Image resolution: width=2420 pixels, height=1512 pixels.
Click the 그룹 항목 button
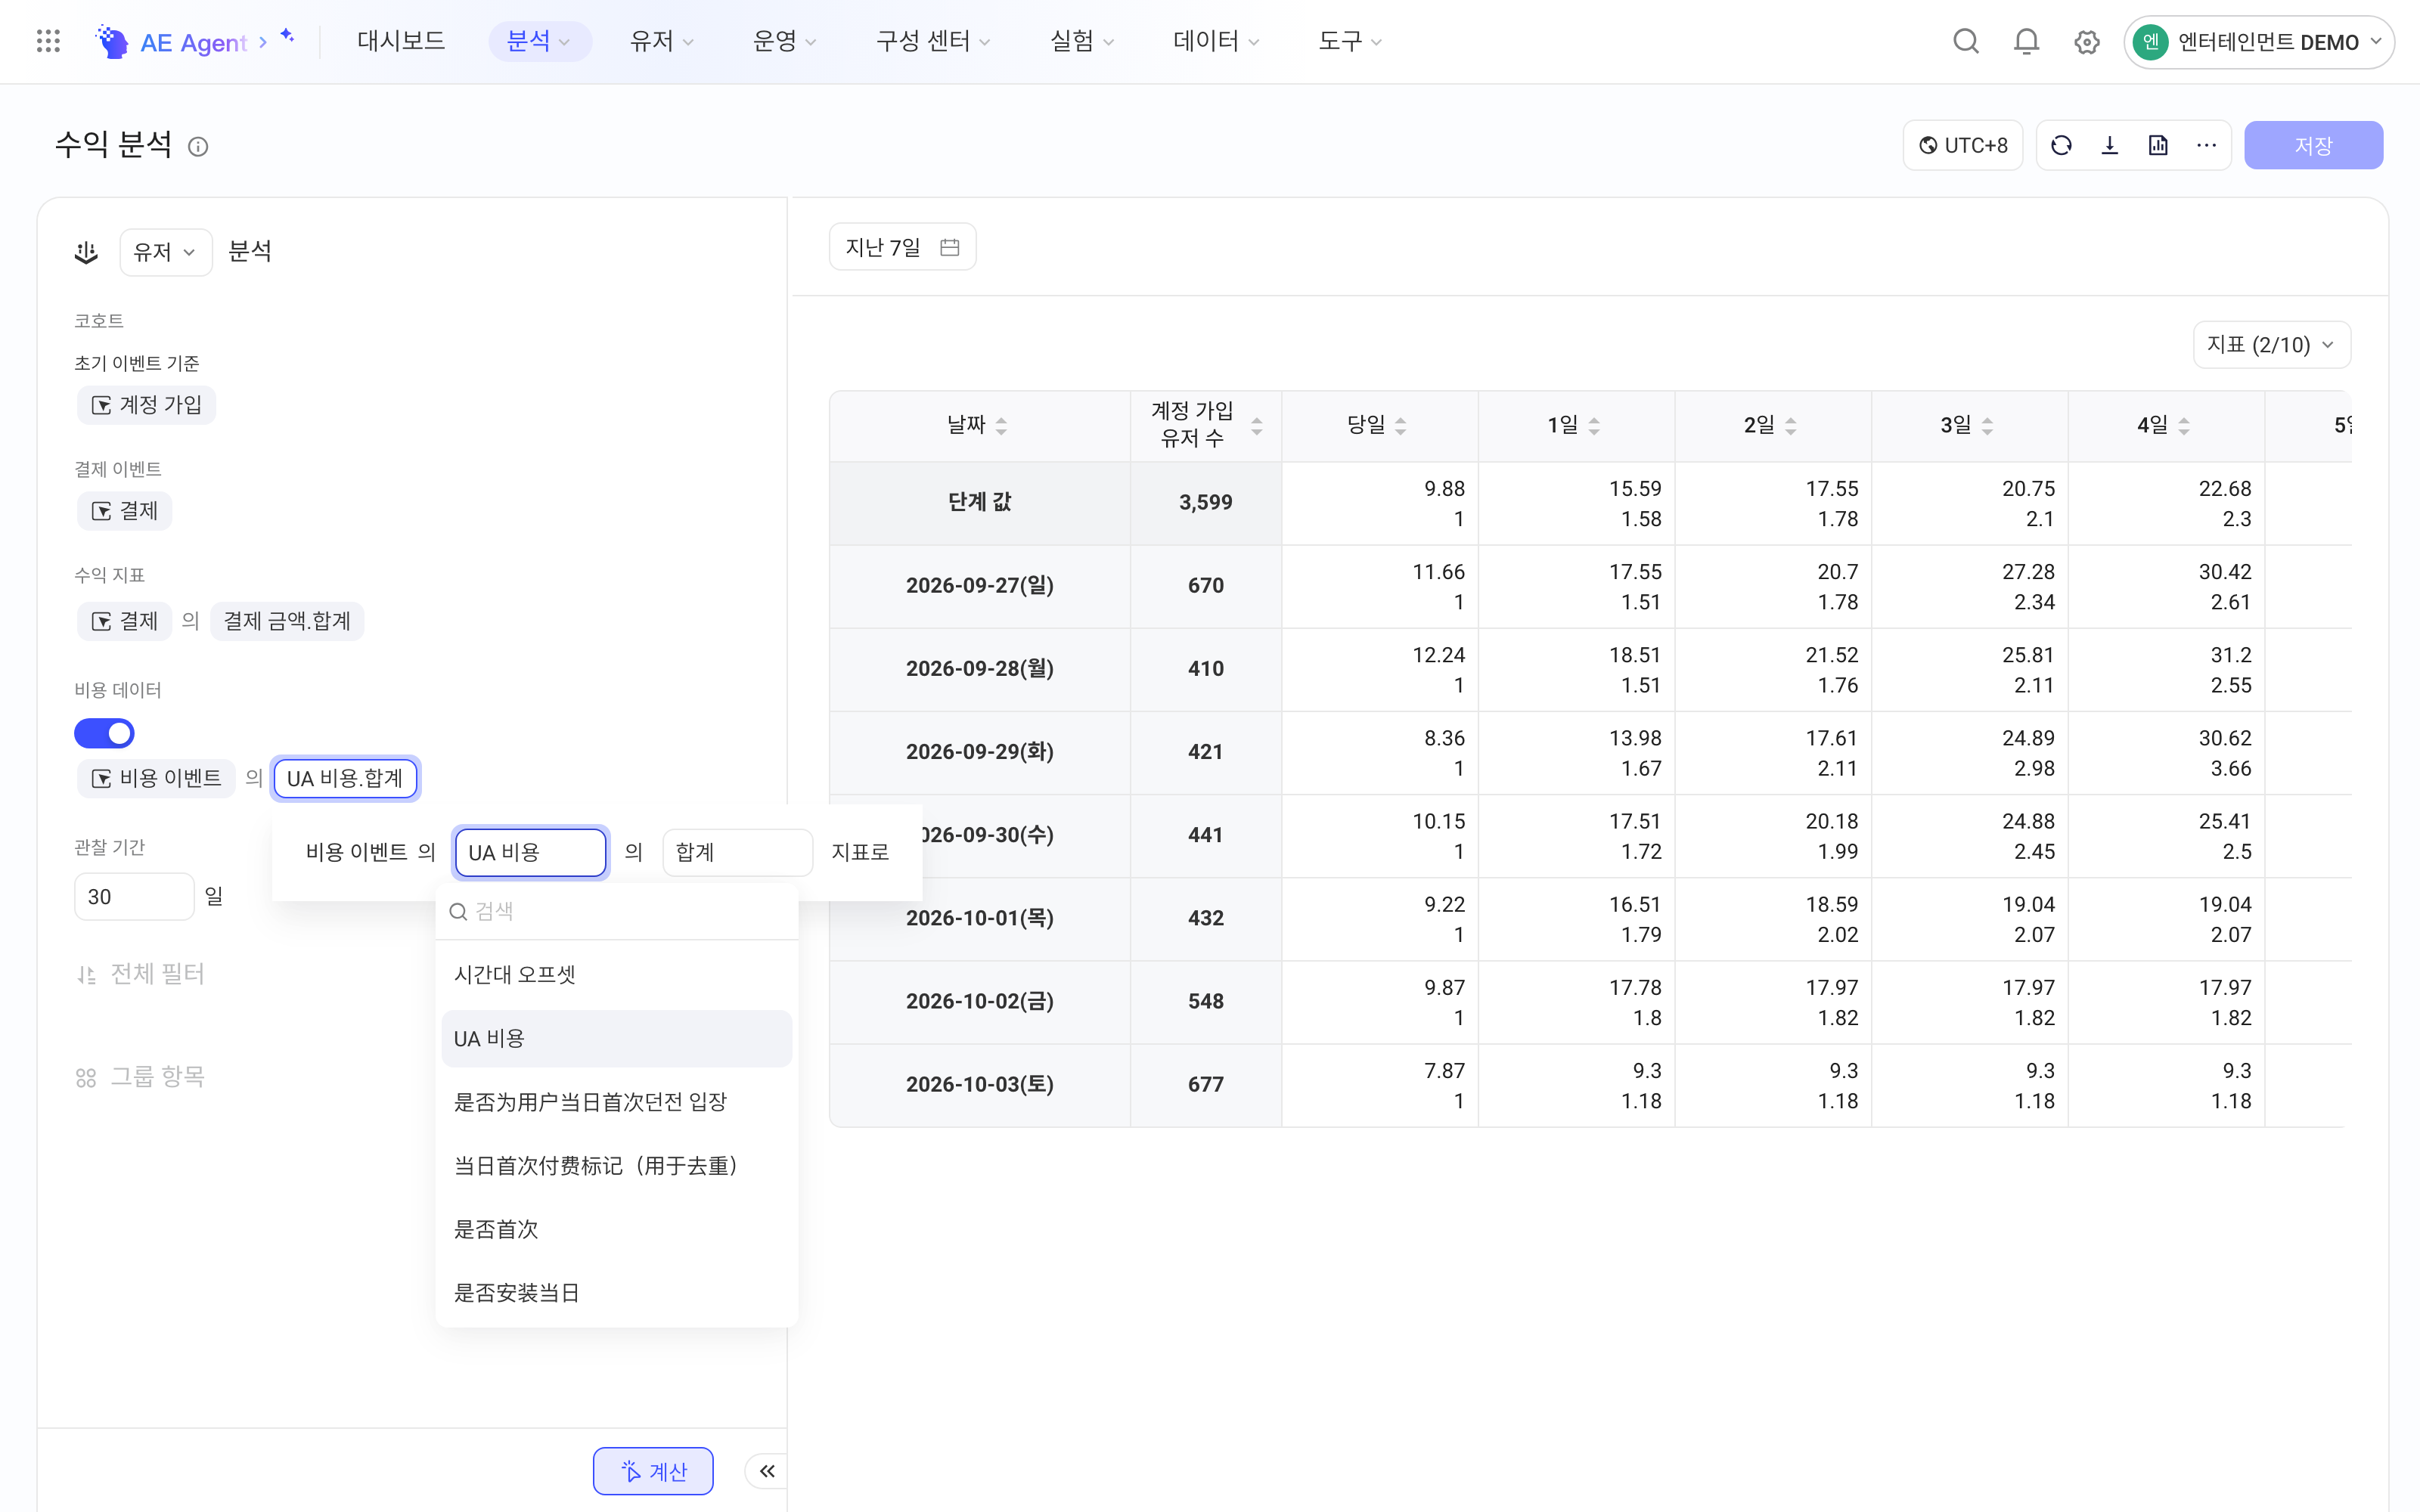141,1077
